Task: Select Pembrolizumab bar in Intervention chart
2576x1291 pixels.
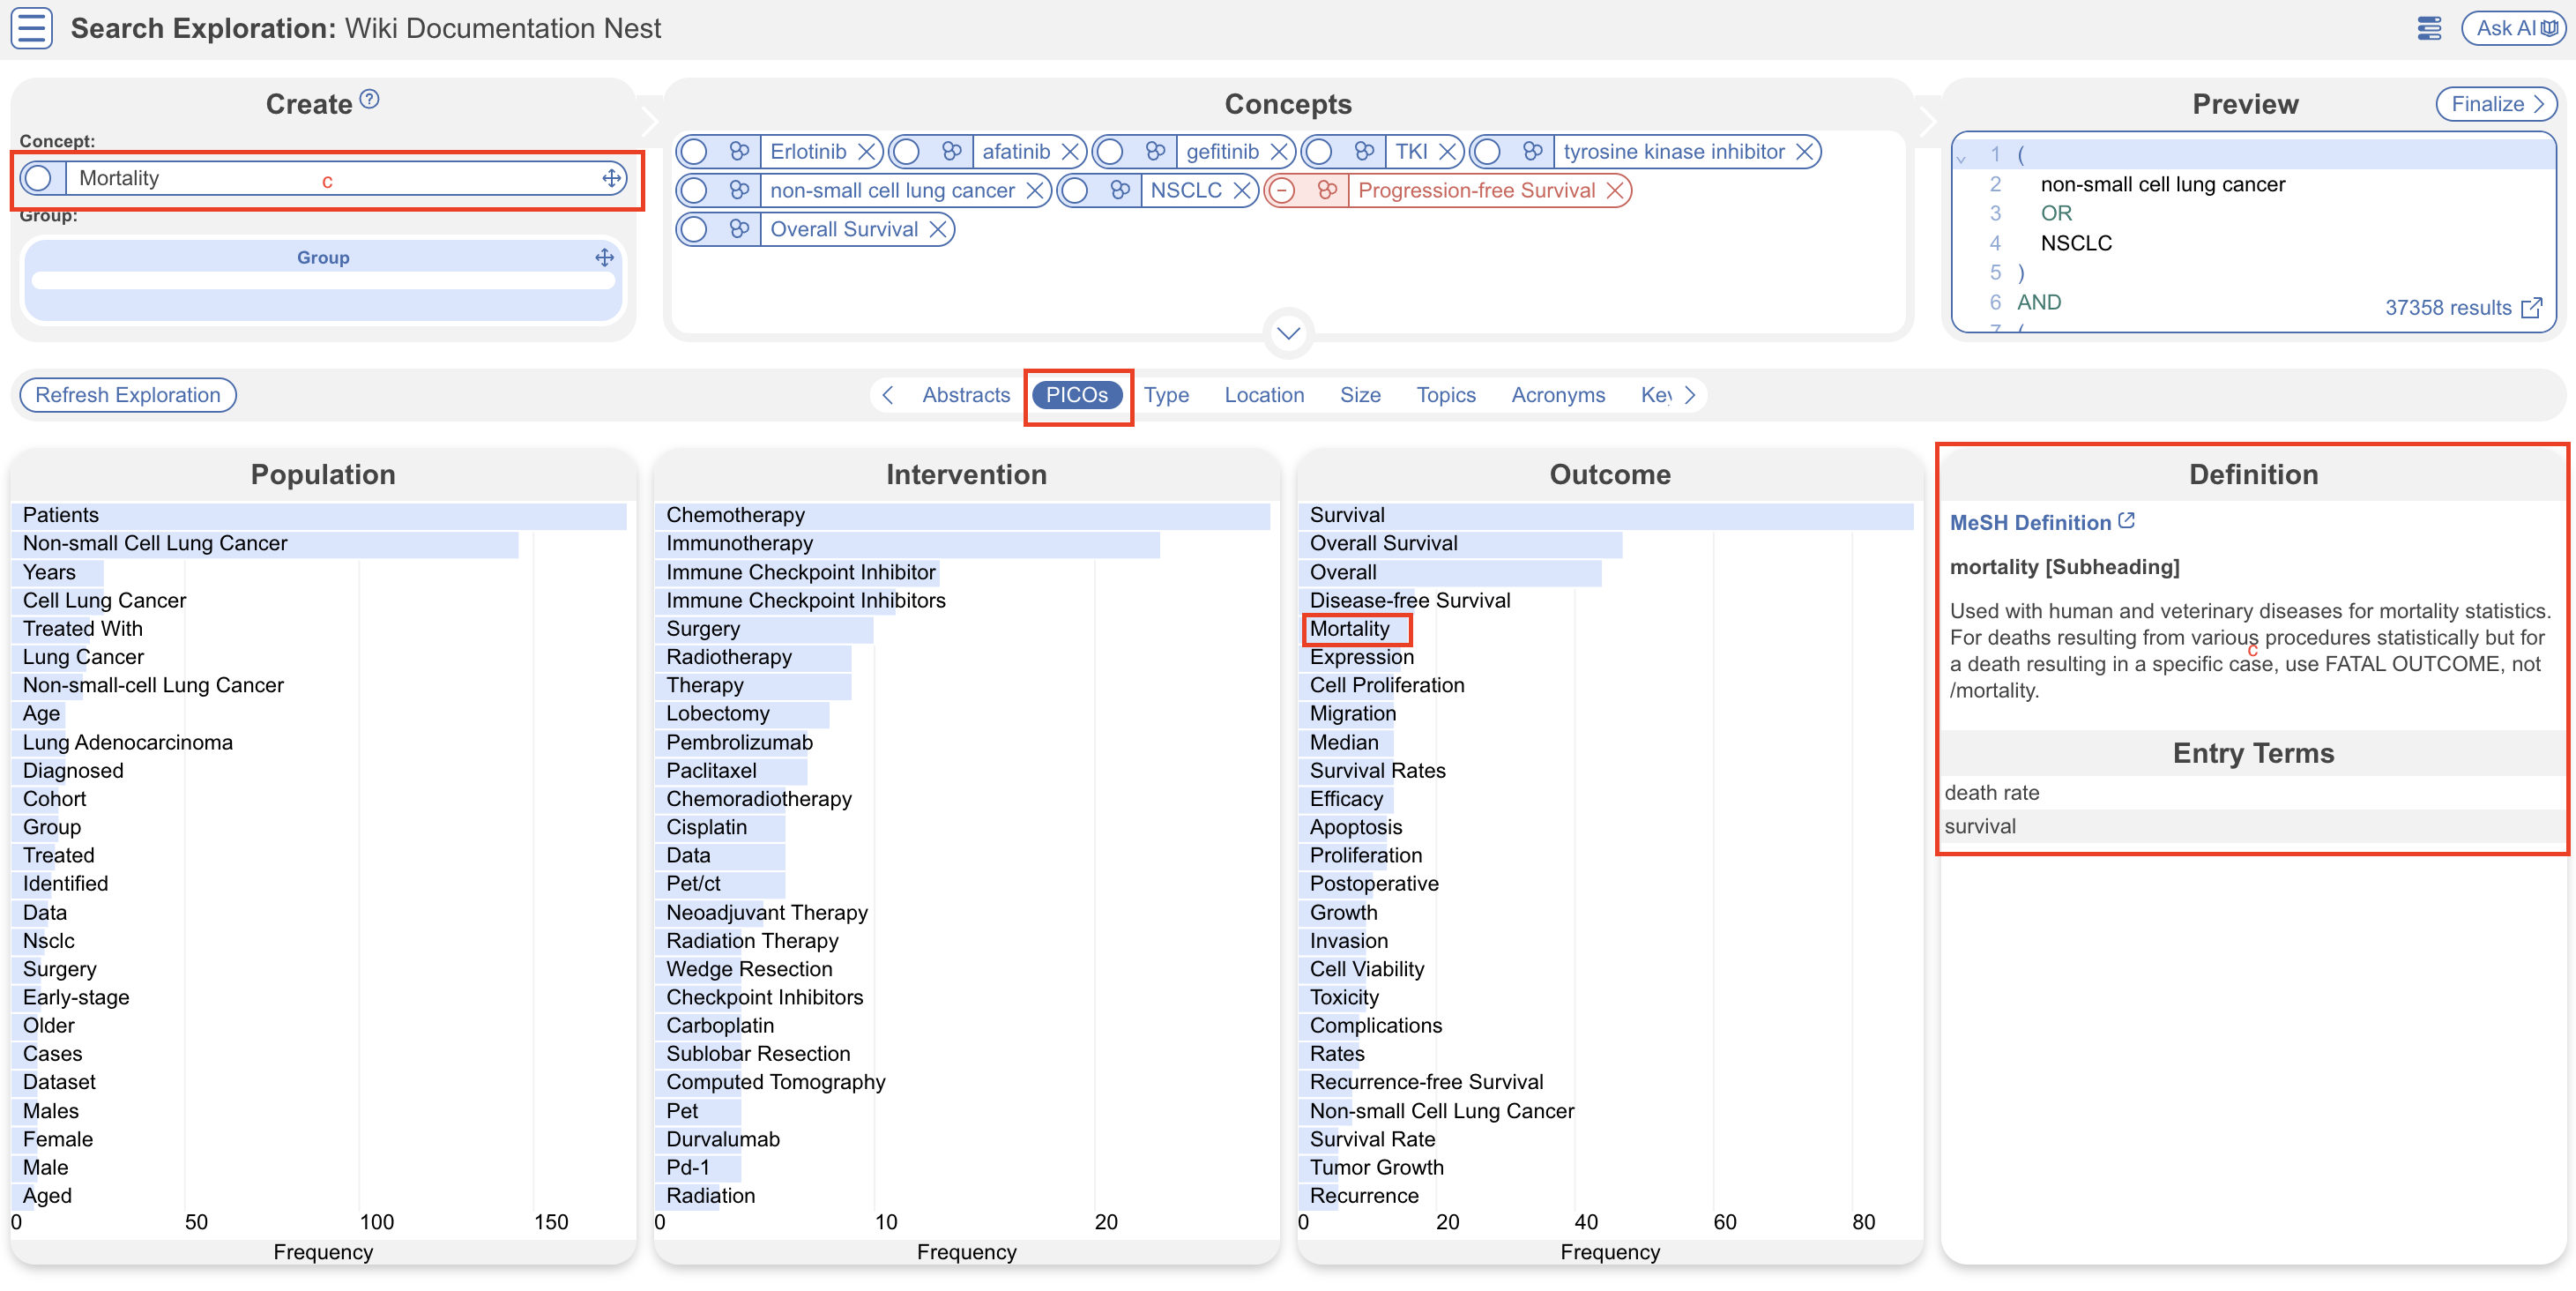Action: pyautogui.click(x=739, y=742)
